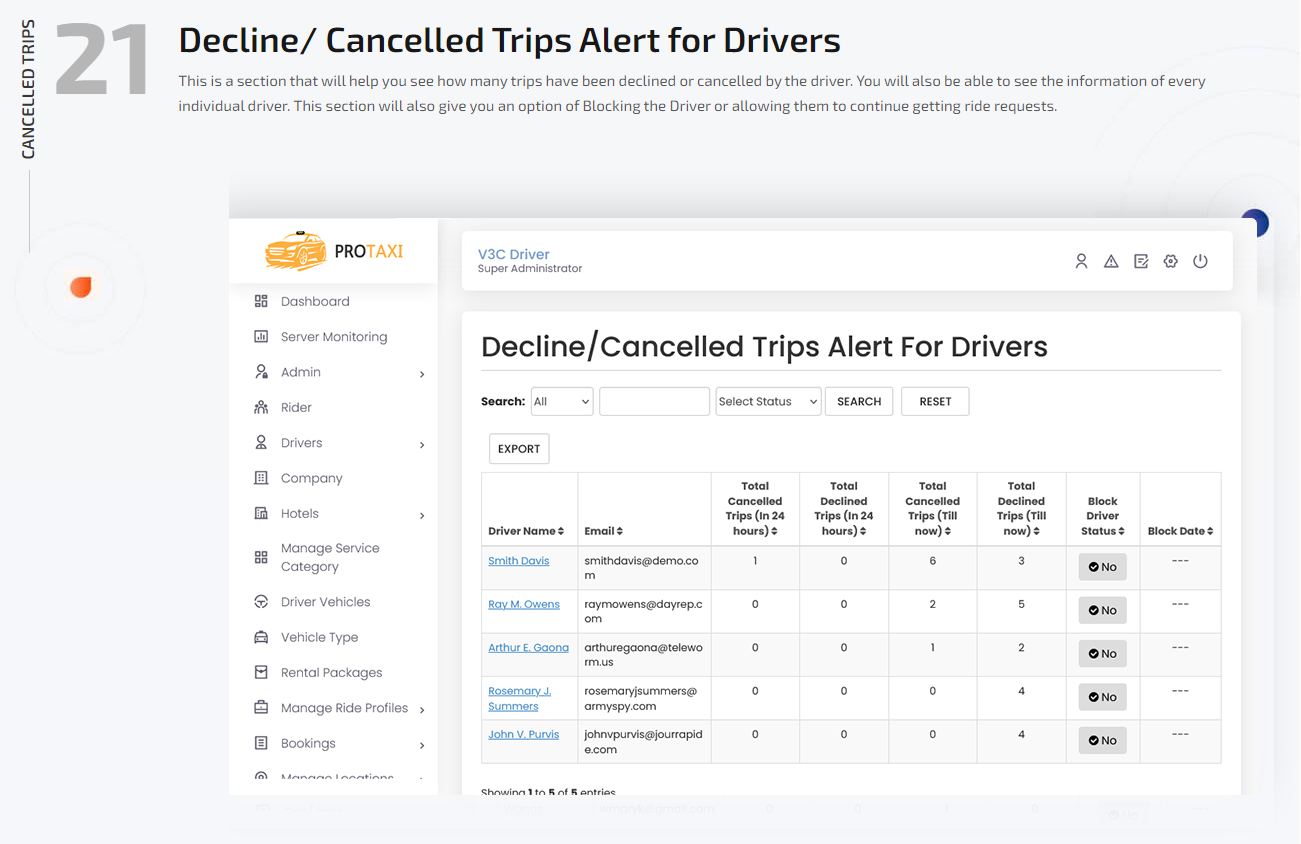This screenshot has height=844, width=1301.
Task: Click the EXPORT button
Action: pos(519,449)
